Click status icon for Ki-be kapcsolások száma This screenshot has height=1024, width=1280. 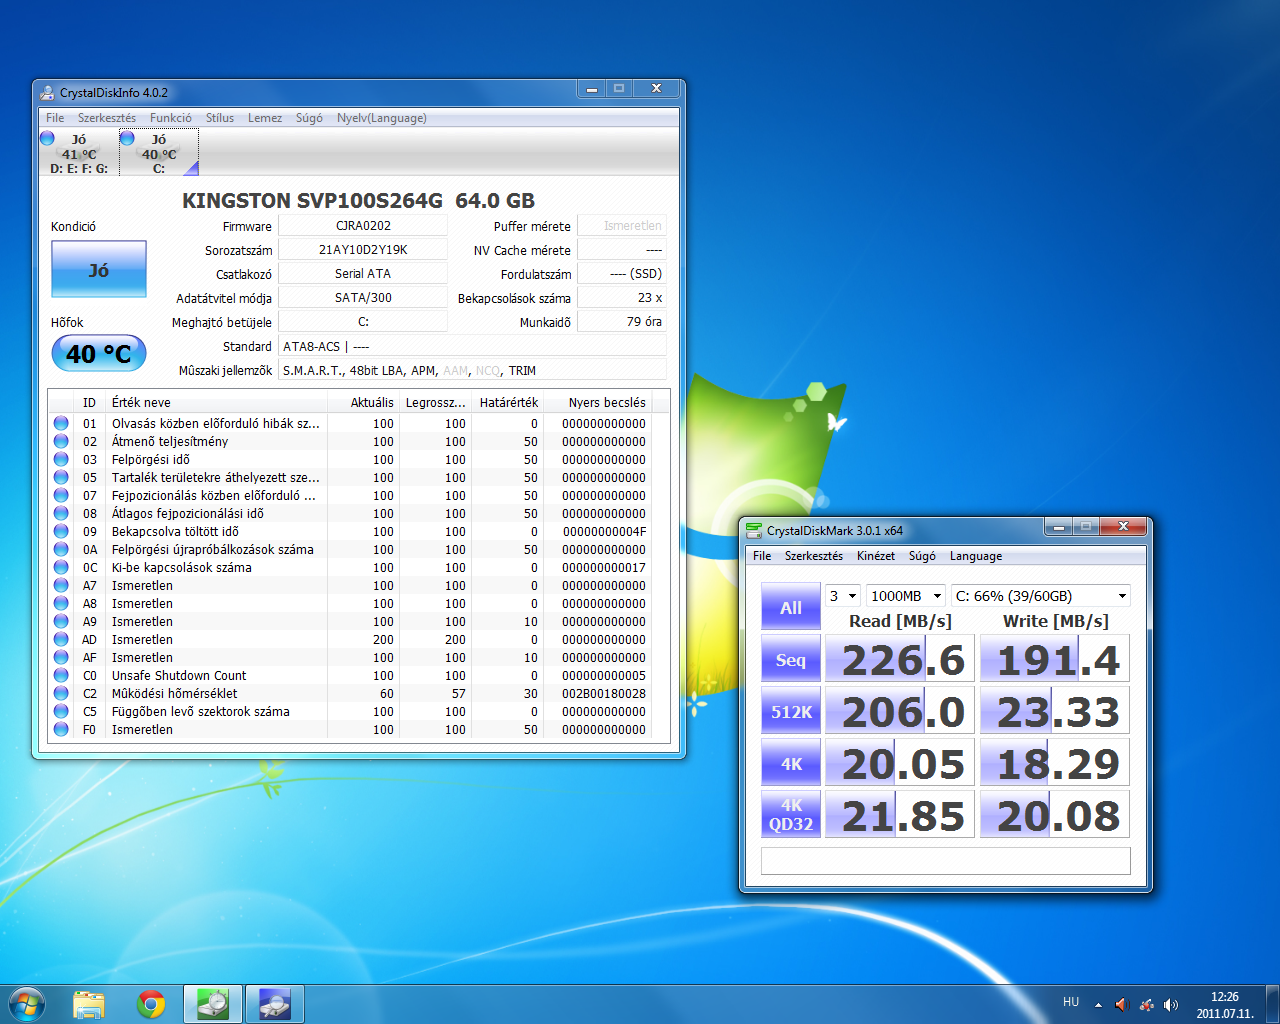62,567
